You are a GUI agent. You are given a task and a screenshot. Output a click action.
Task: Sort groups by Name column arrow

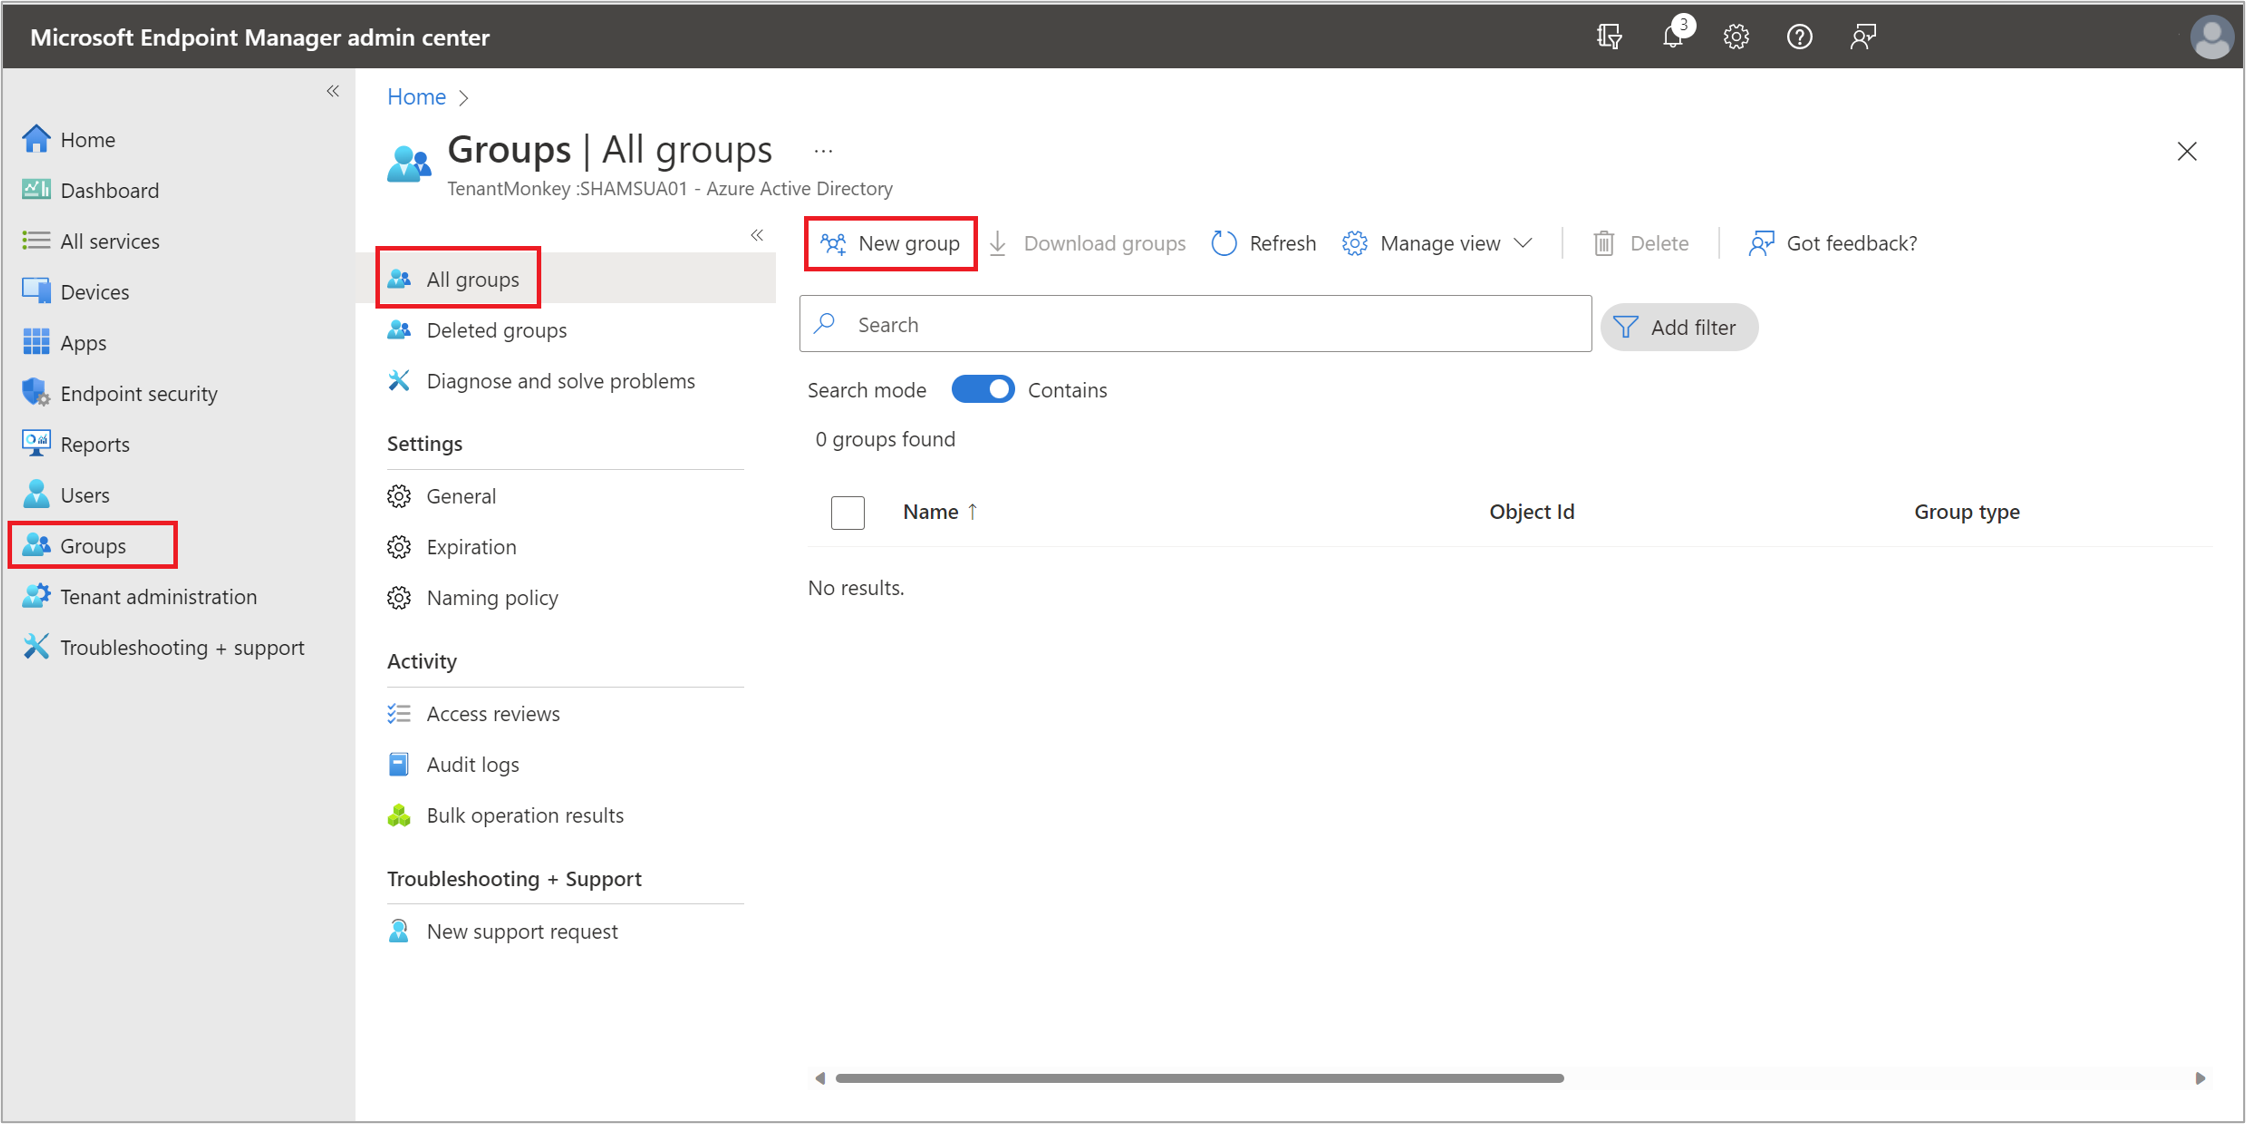pyautogui.click(x=972, y=511)
